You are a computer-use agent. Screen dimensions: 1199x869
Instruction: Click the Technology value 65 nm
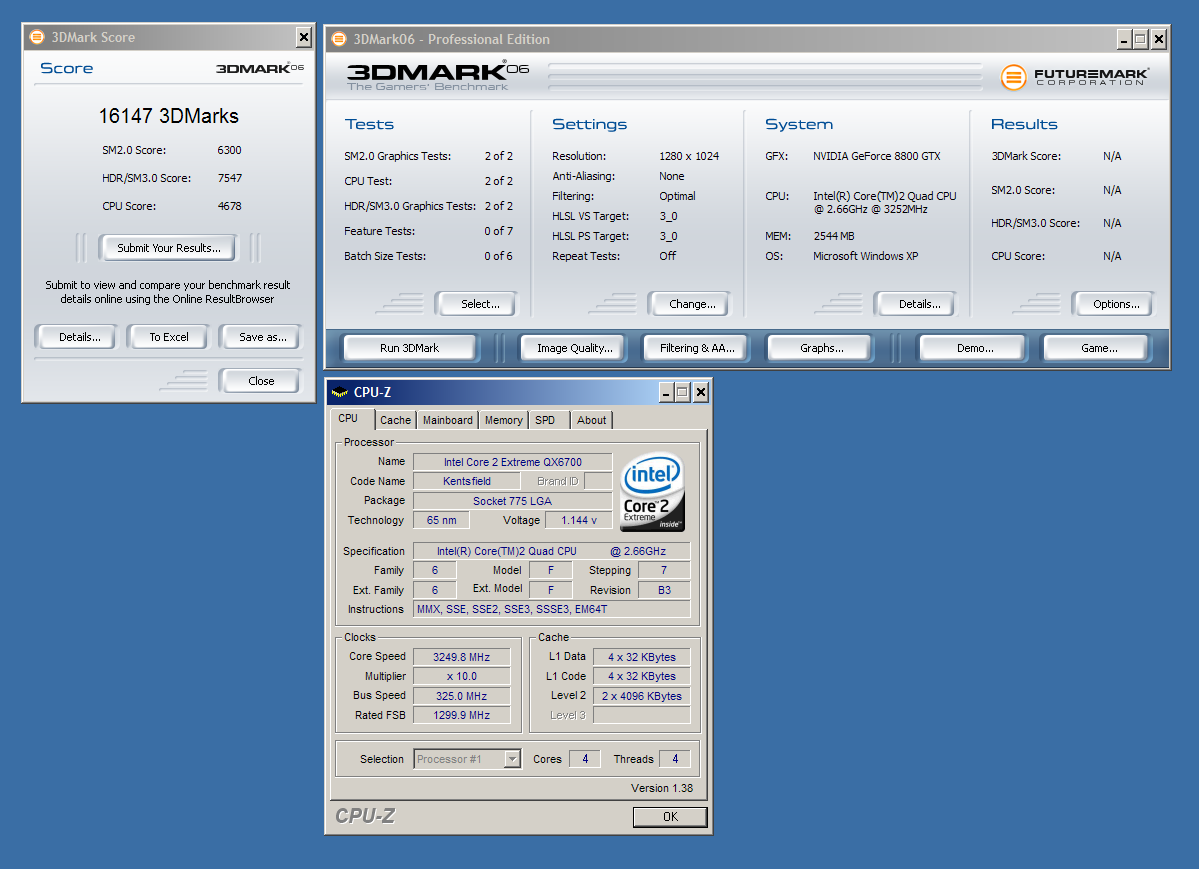coord(441,520)
